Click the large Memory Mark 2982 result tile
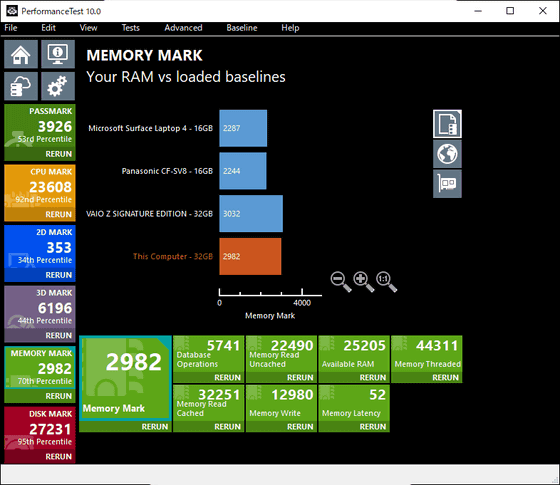 click(x=125, y=378)
